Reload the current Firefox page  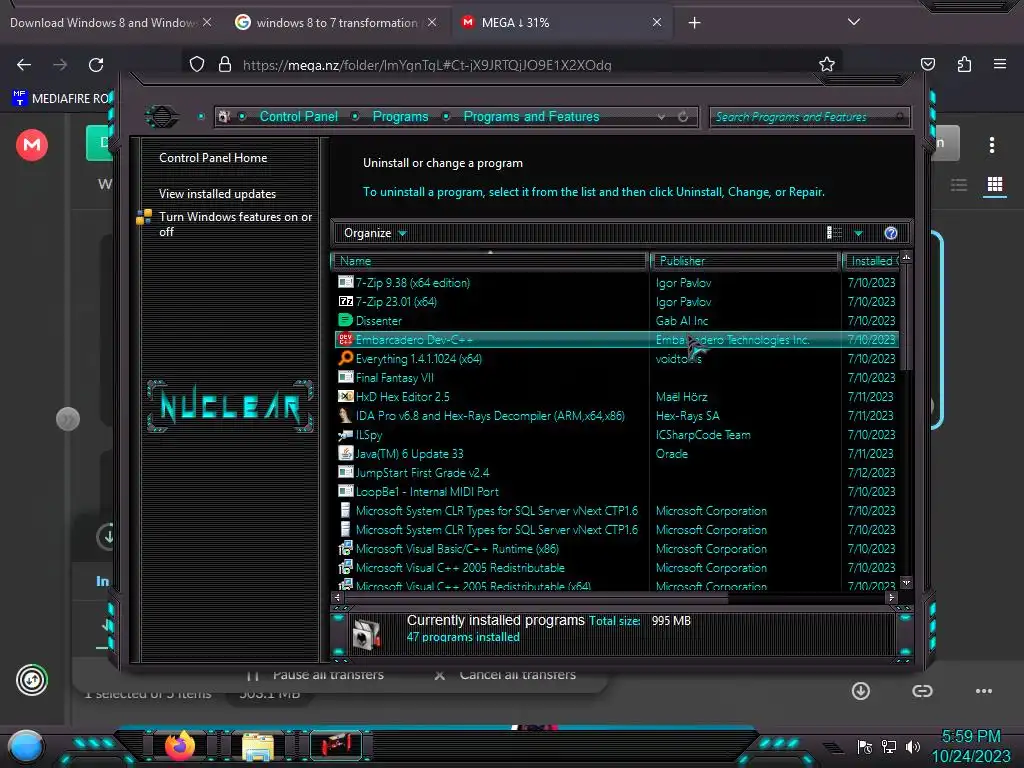coord(96,65)
